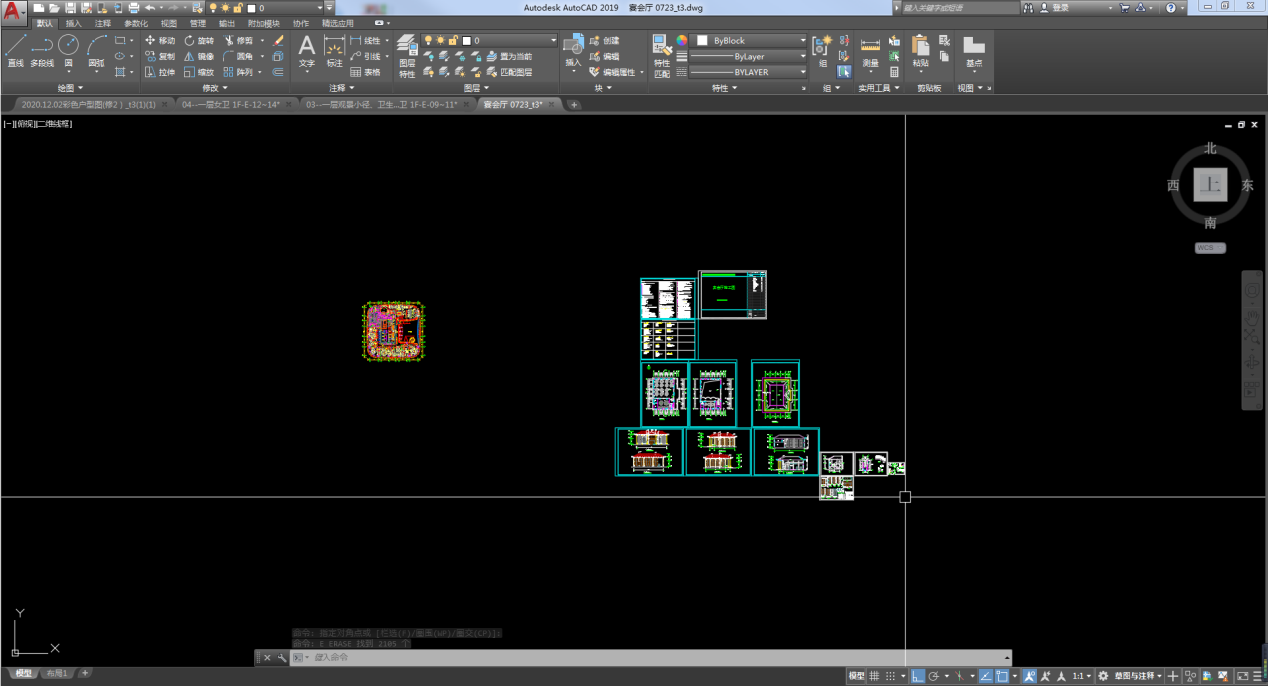
Task: Switch to the Parametric (参数化) ribbon tab
Action: click(x=136, y=23)
